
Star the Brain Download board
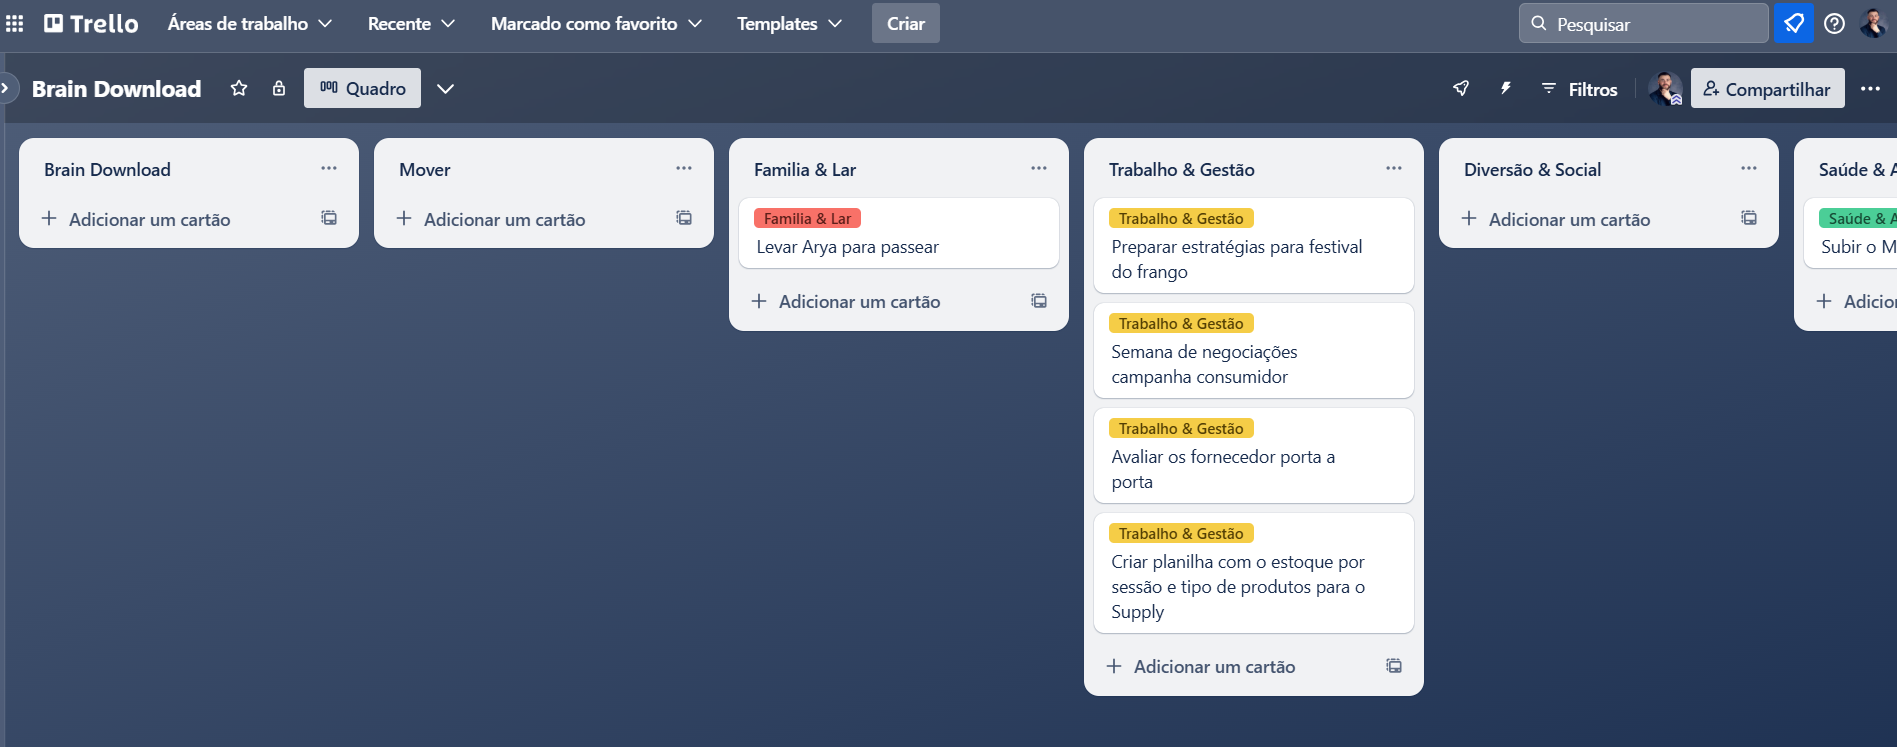[x=239, y=89]
